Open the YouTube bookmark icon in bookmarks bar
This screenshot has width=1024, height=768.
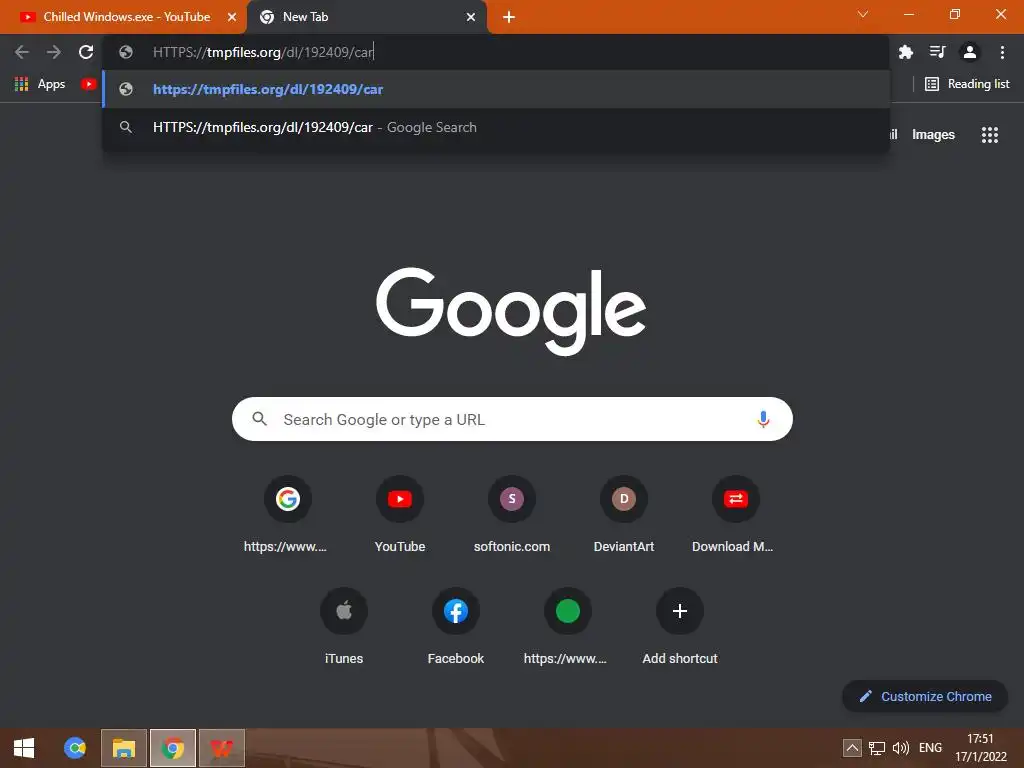point(88,84)
